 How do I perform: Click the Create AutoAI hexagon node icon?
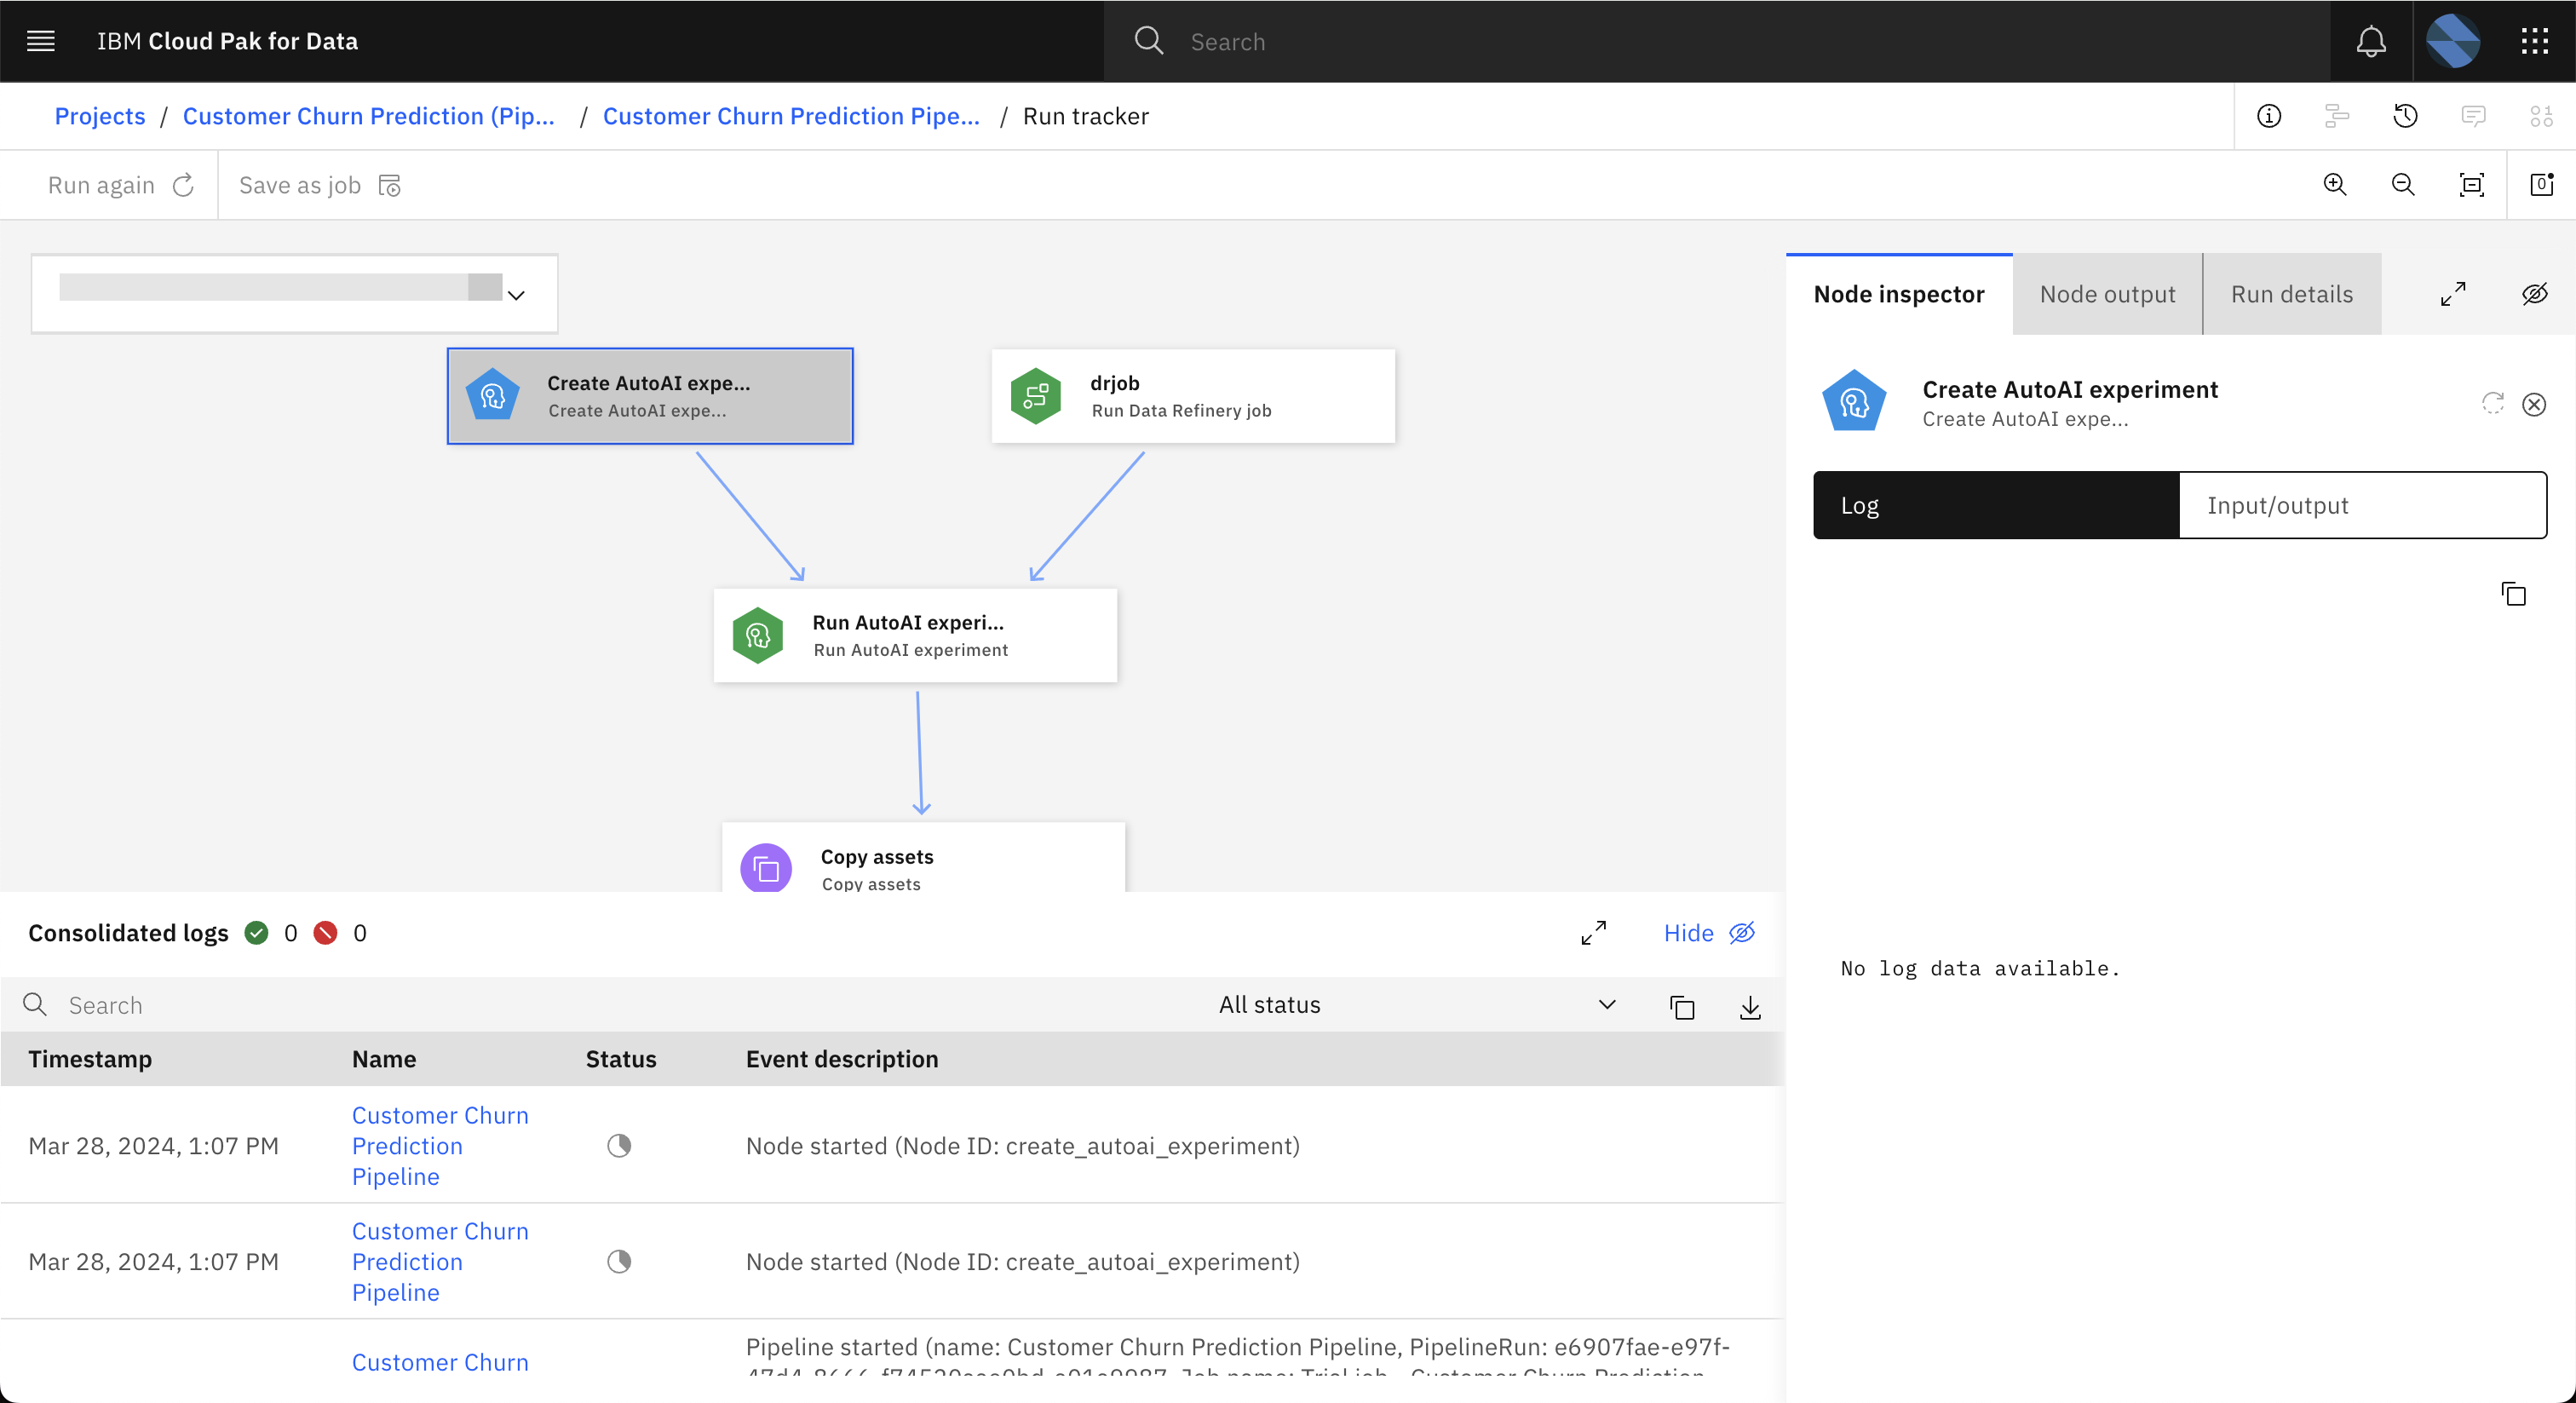(493, 396)
